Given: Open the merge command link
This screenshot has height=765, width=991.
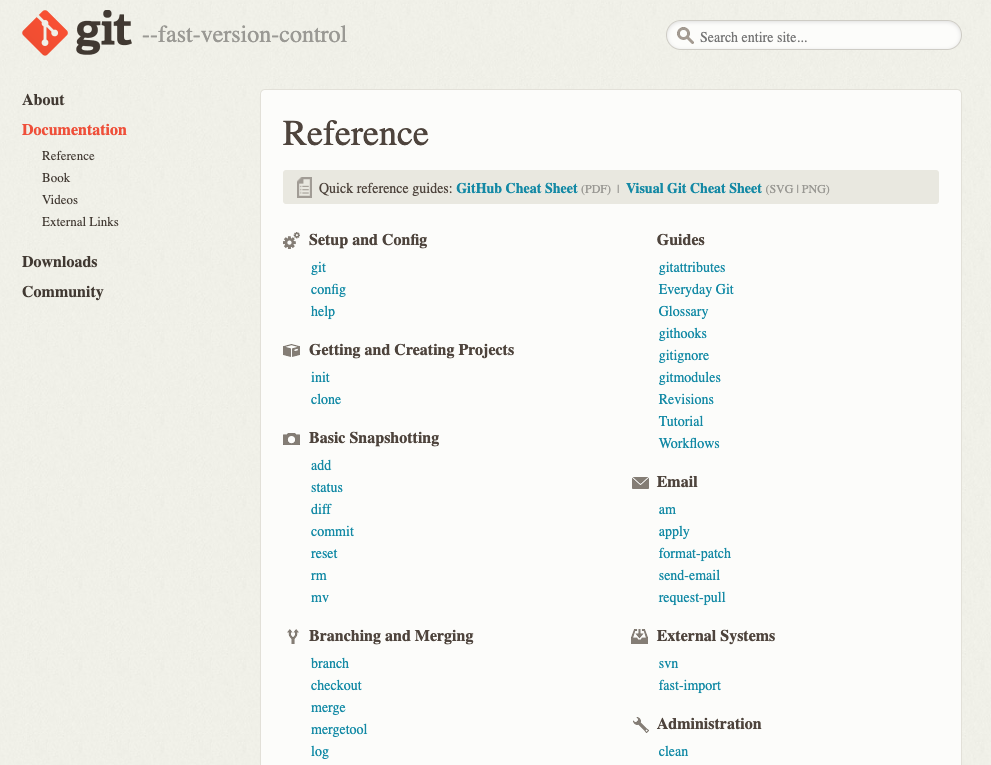Looking at the screenshot, I should pyautogui.click(x=328, y=708).
